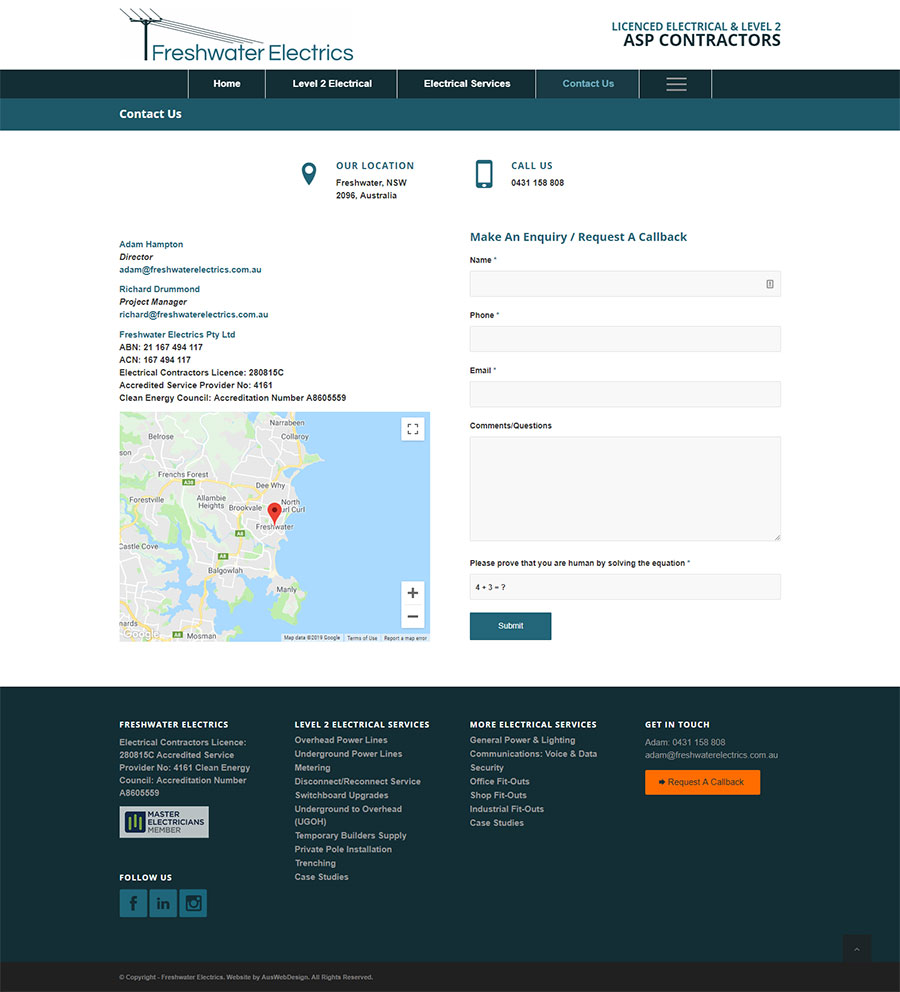This screenshot has width=900, height=992.
Task: Open the Electrical Services menu
Action: (467, 84)
